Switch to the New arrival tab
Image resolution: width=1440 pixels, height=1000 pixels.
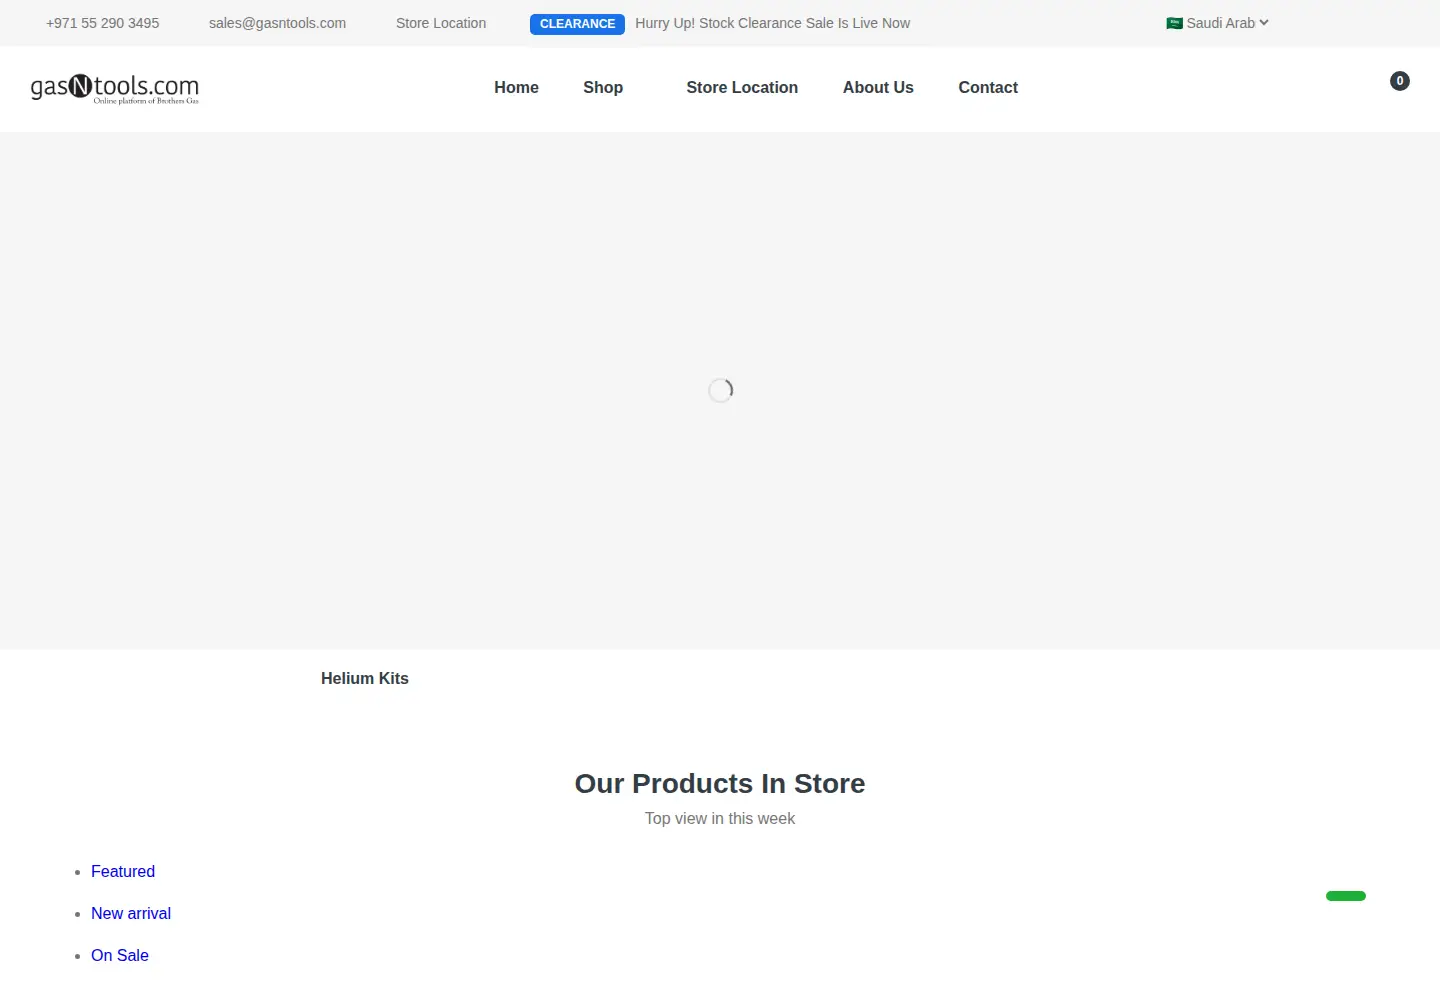point(131,913)
